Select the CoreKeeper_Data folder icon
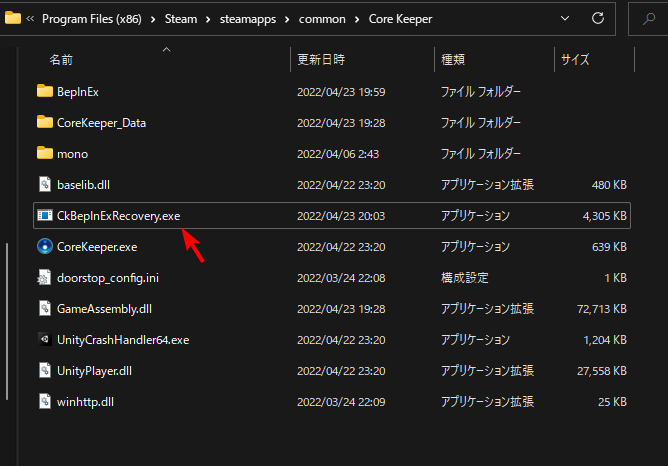The image size is (668, 466). 45,122
